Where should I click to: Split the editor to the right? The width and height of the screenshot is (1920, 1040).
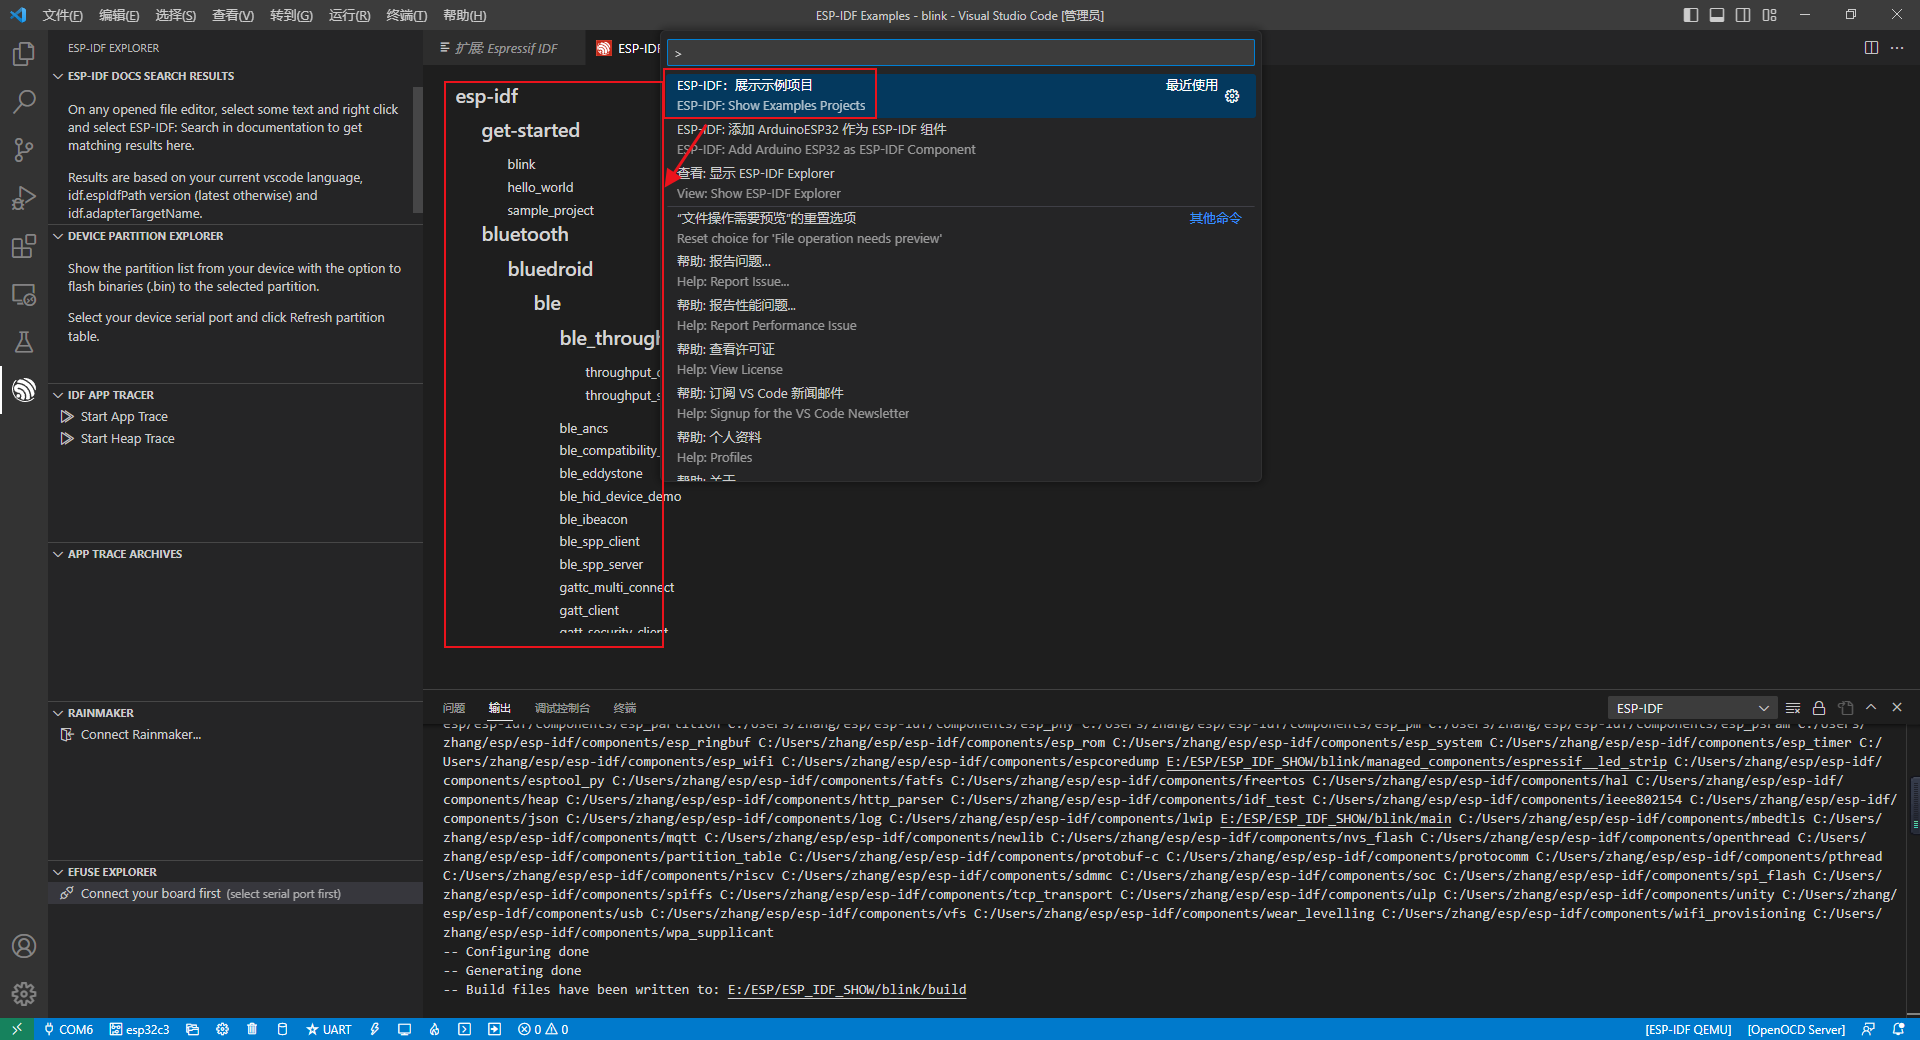point(1871,48)
